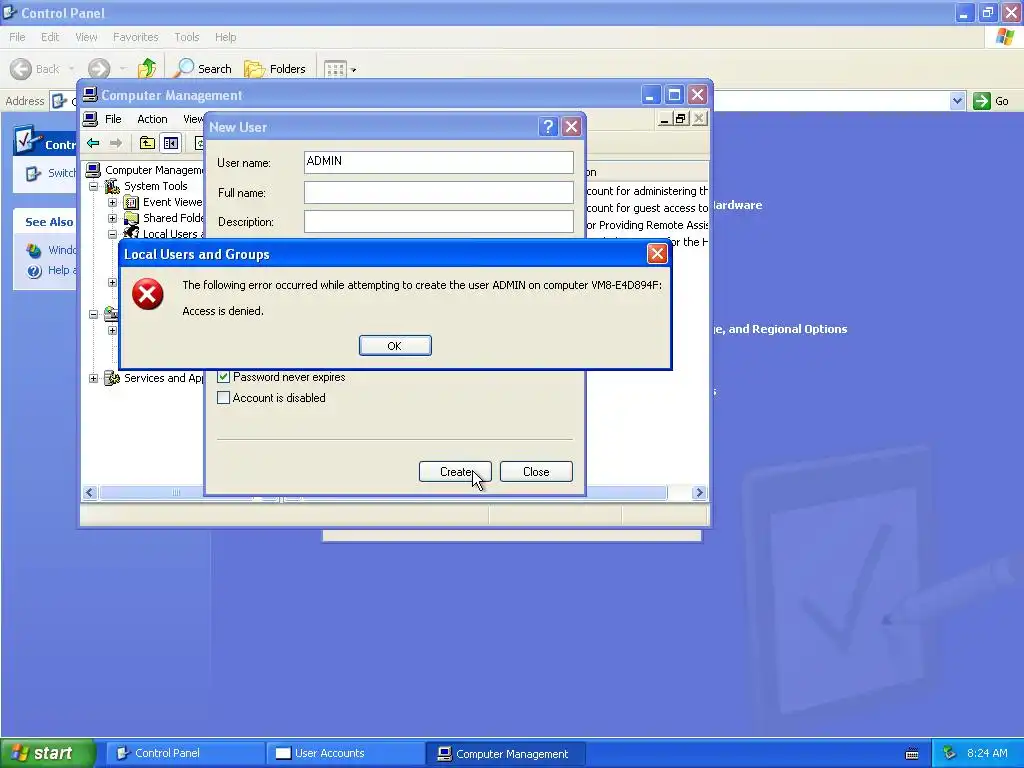Viewport: 1024px width, 768px height.
Task: Click the network icon in system tray
Action: tap(950, 753)
